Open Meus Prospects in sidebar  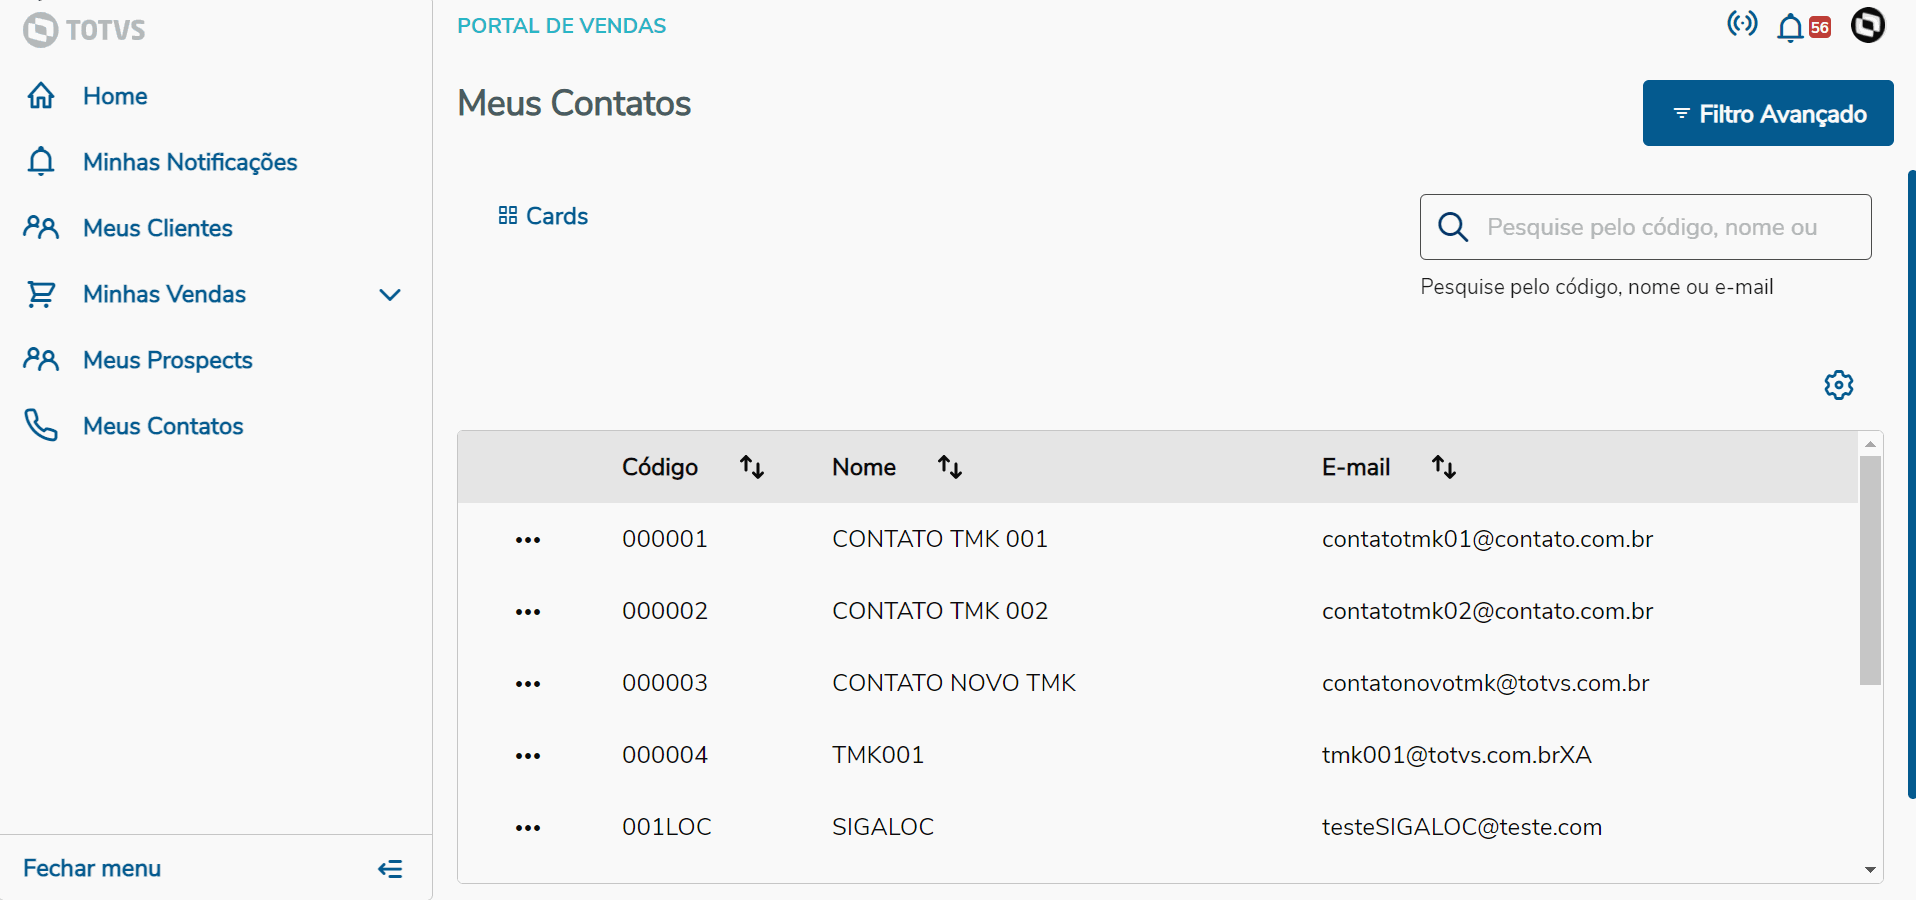point(167,360)
